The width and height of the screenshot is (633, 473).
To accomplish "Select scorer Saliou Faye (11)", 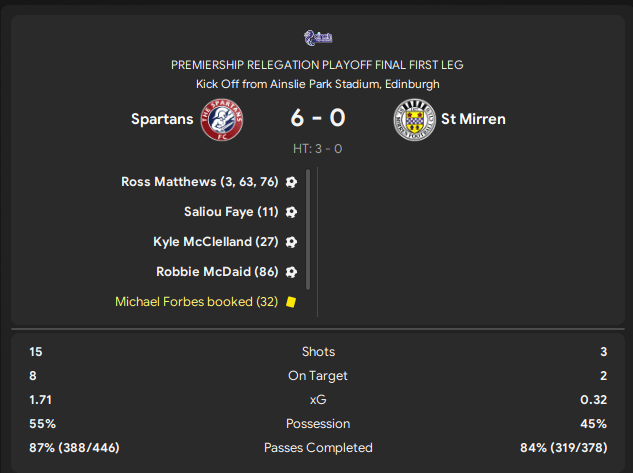I will [231, 212].
